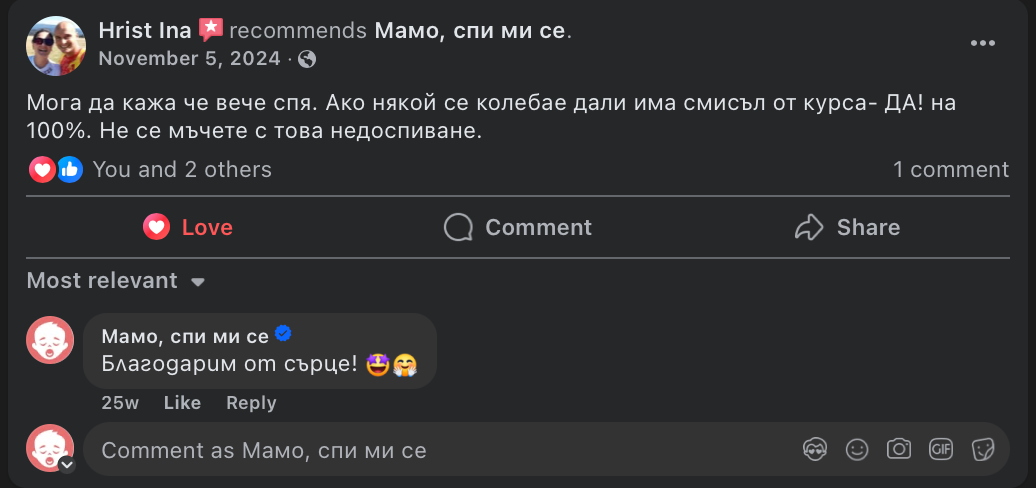
Task: Switch commenting profile via avatar arrow
Action: click(x=67, y=465)
